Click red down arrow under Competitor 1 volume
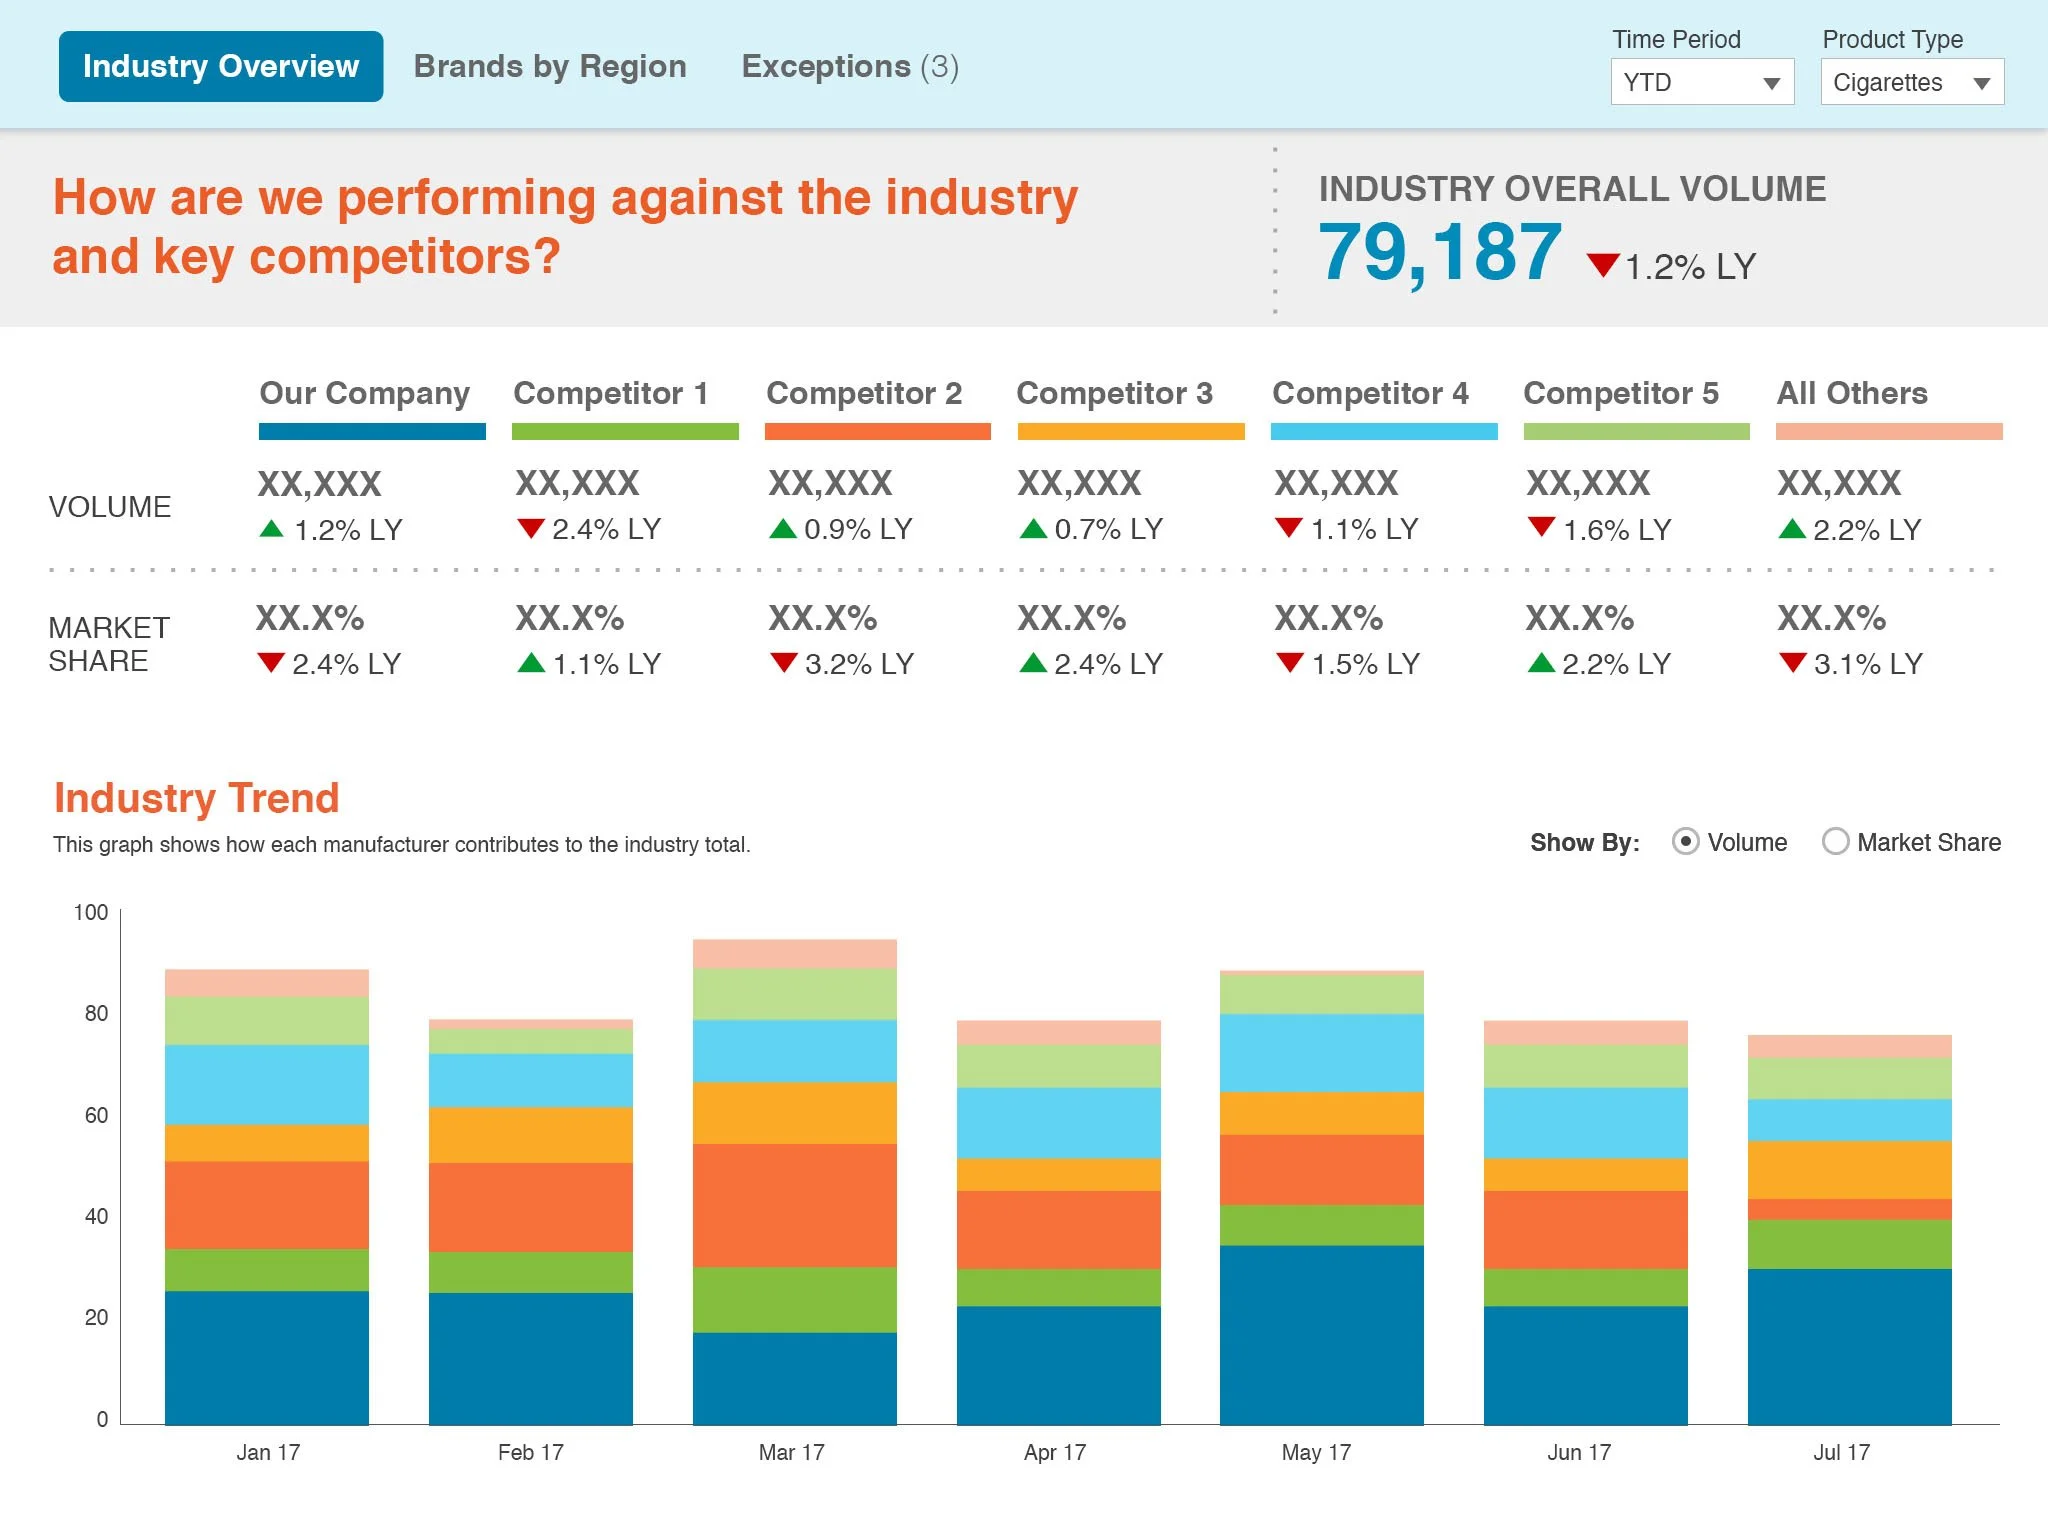Viewport: 2048px width, 1536px height. [x=530, y=528]
